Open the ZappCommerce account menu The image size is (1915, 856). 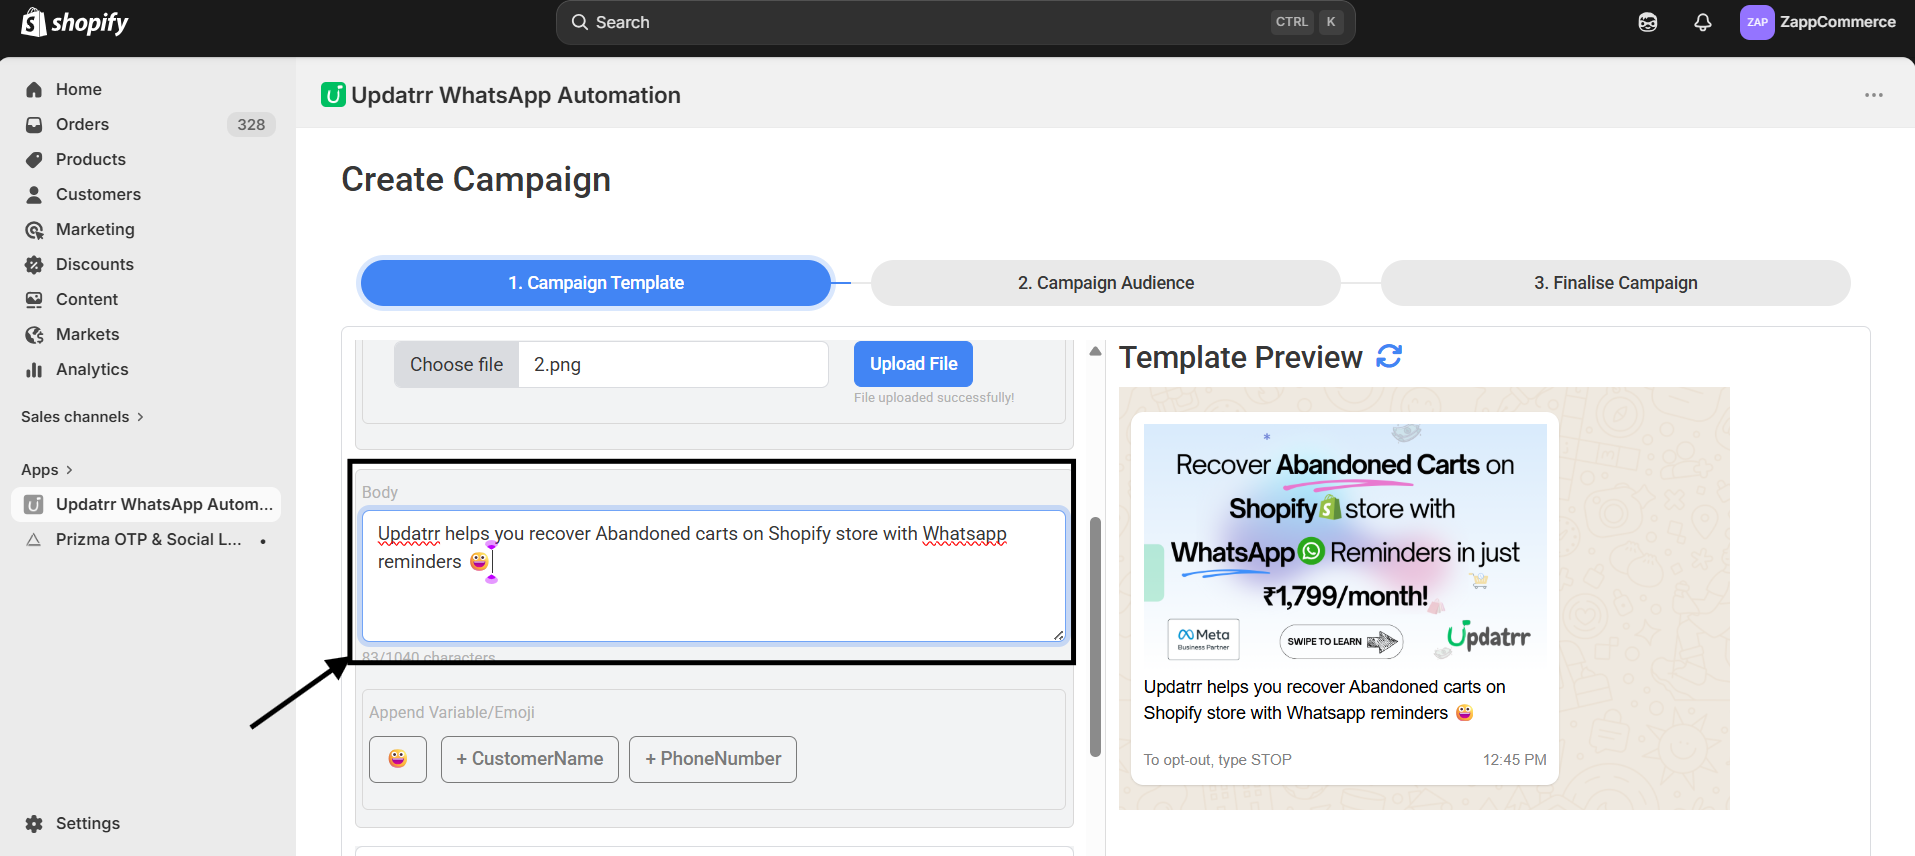(1818, 22)
